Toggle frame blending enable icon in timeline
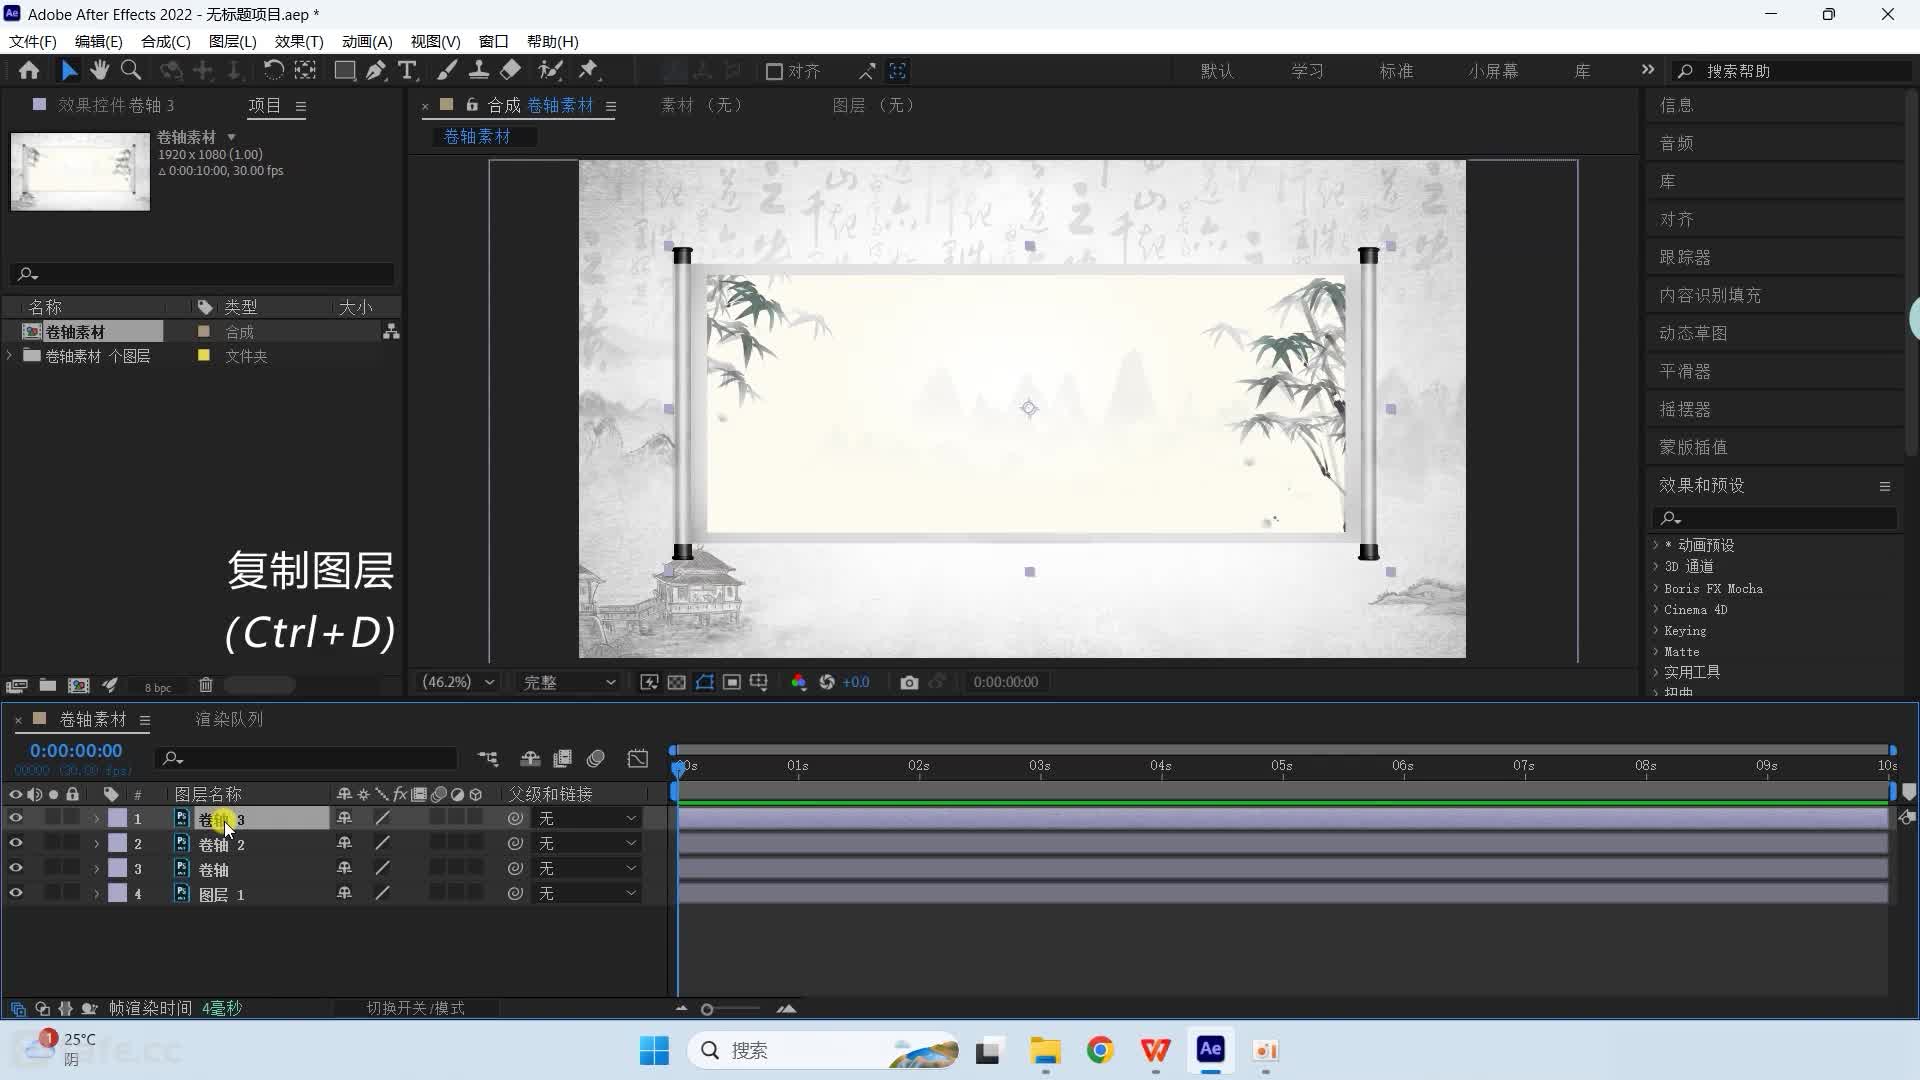The width and height of the screenshot is (1920, 1080). (563, 759)
